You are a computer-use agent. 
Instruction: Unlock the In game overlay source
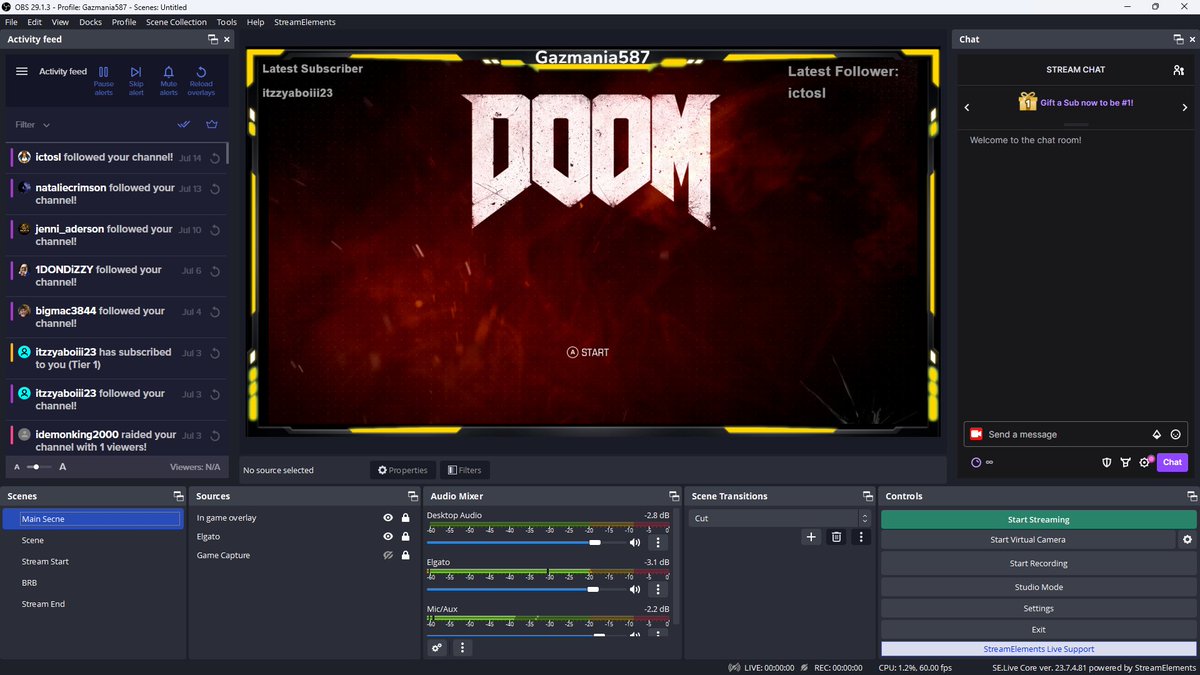click(405, 518)
